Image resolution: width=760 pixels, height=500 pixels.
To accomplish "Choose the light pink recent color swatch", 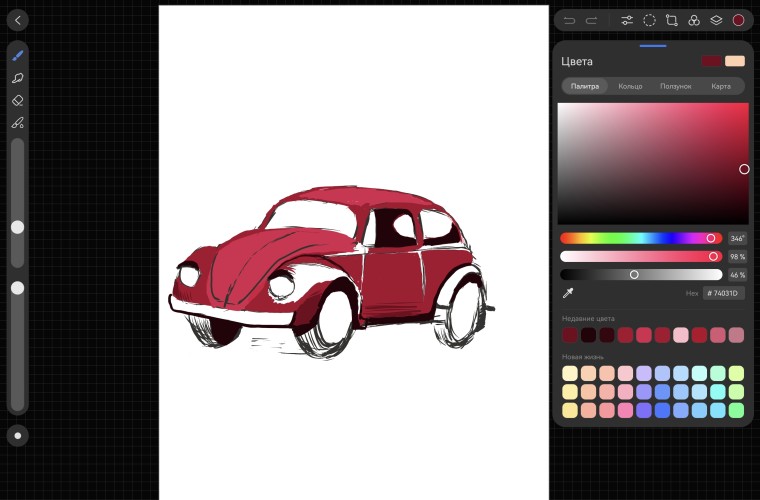I will 680,335.
